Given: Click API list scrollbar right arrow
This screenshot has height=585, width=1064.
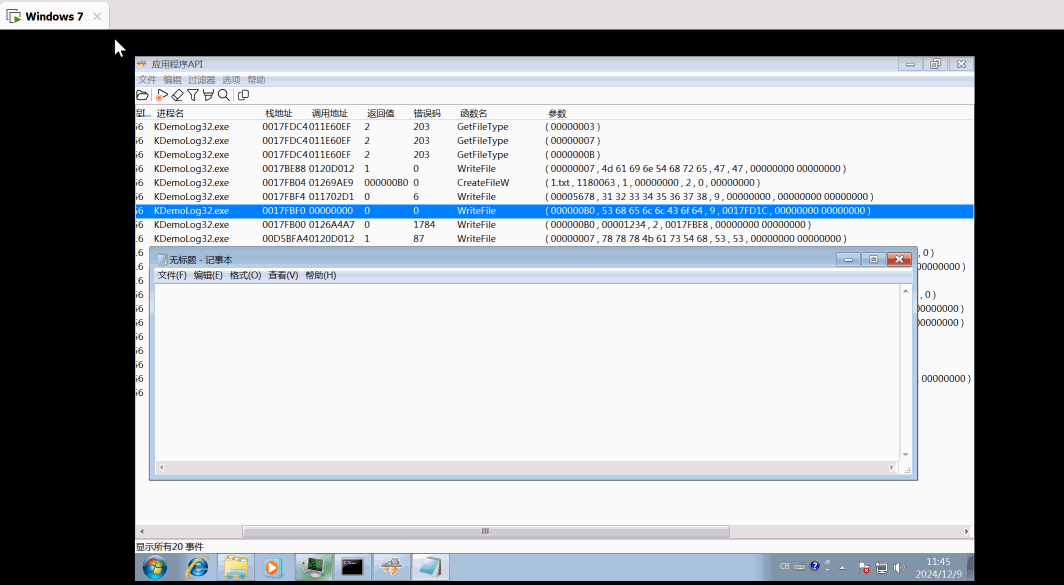Looking at the screenshot, I should tap(967, 531).
